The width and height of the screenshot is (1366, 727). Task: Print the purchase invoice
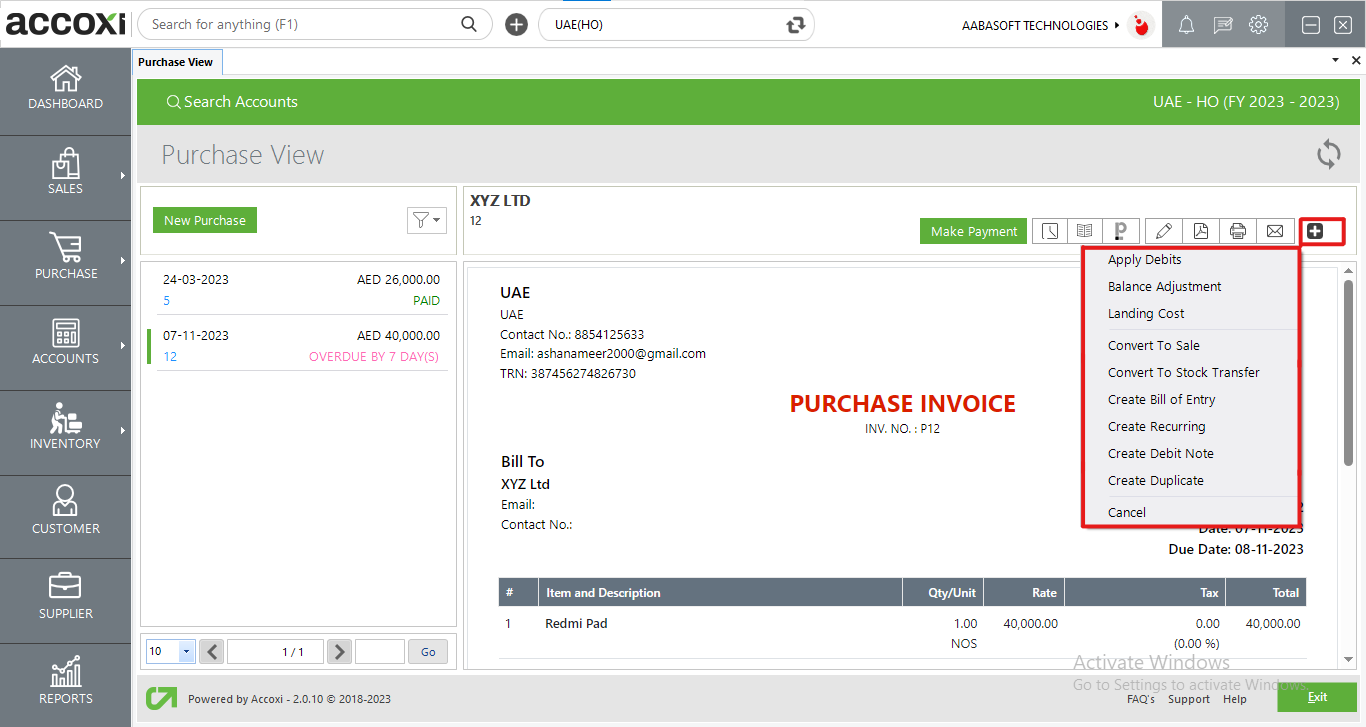pyautogui.click(x=1238, y=231)
